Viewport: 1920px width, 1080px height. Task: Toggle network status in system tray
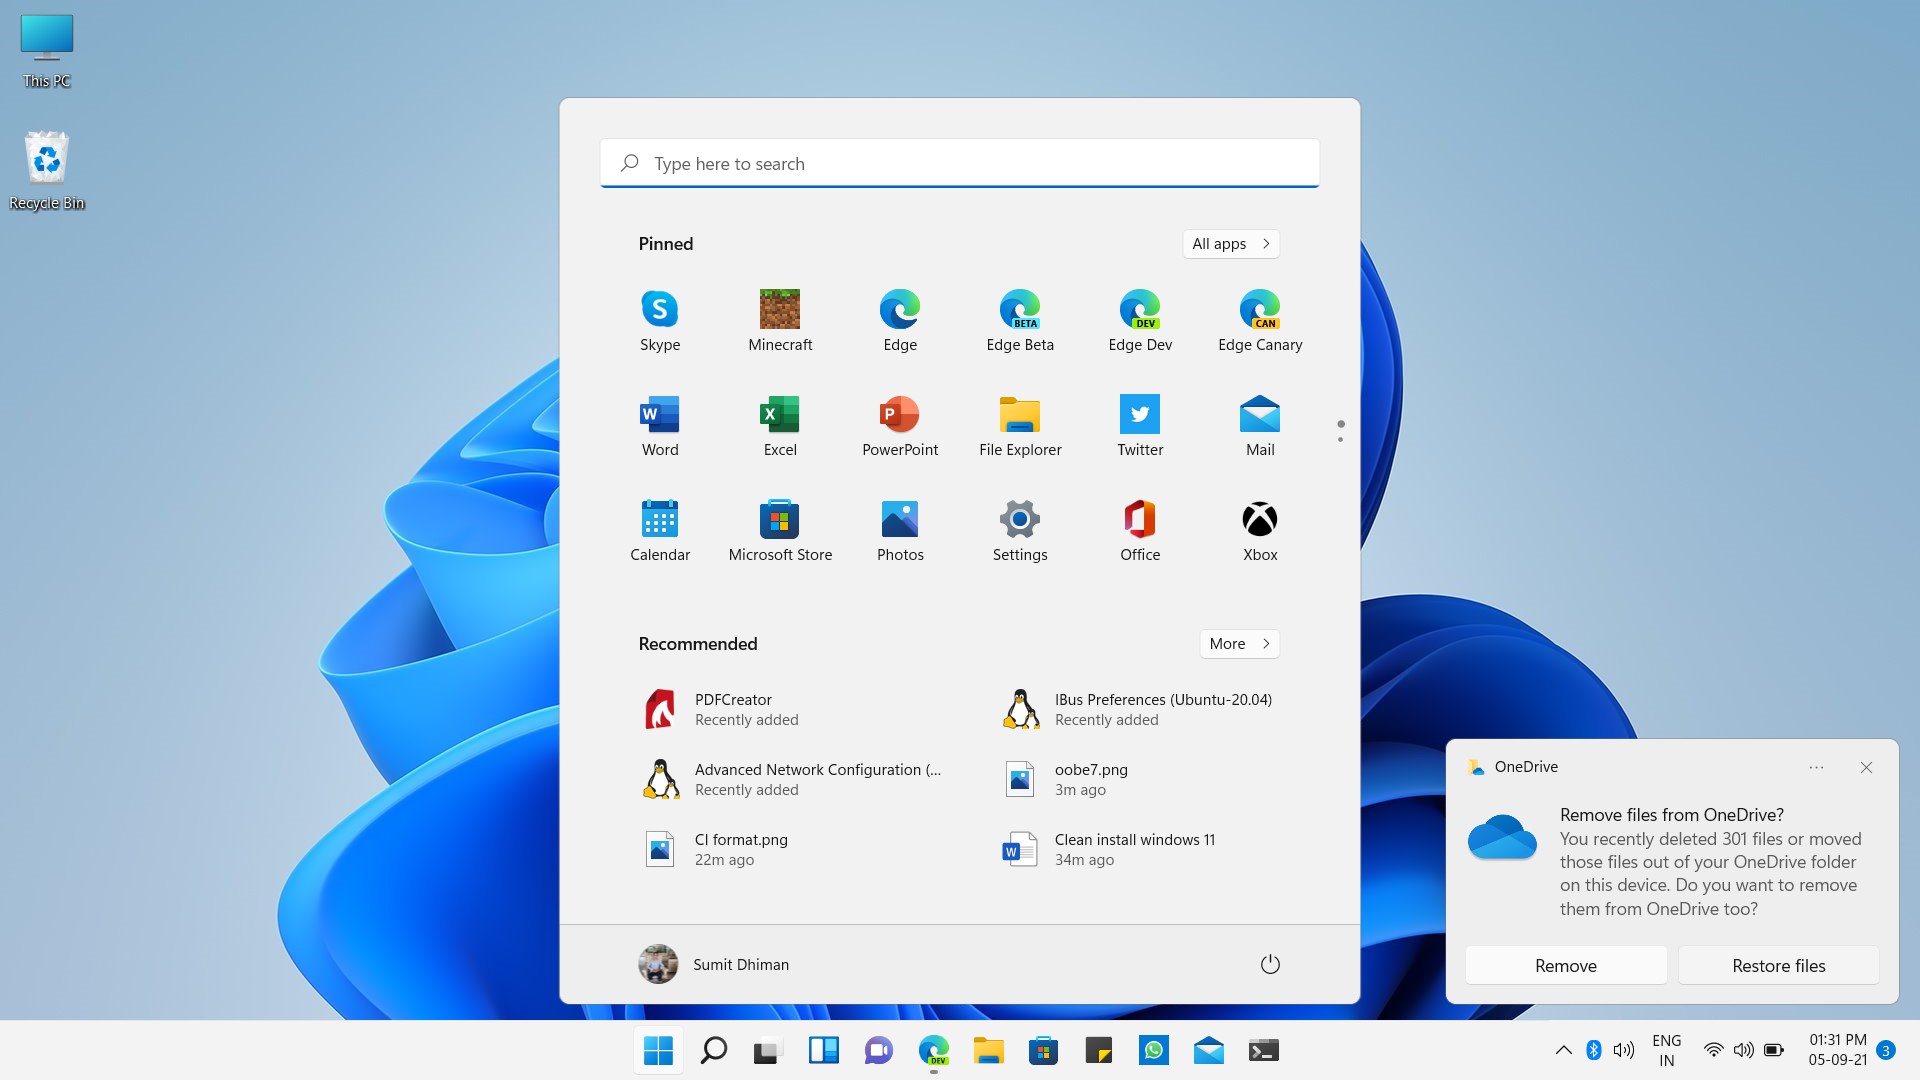pyautogui.click(x=1712, y=1050)
